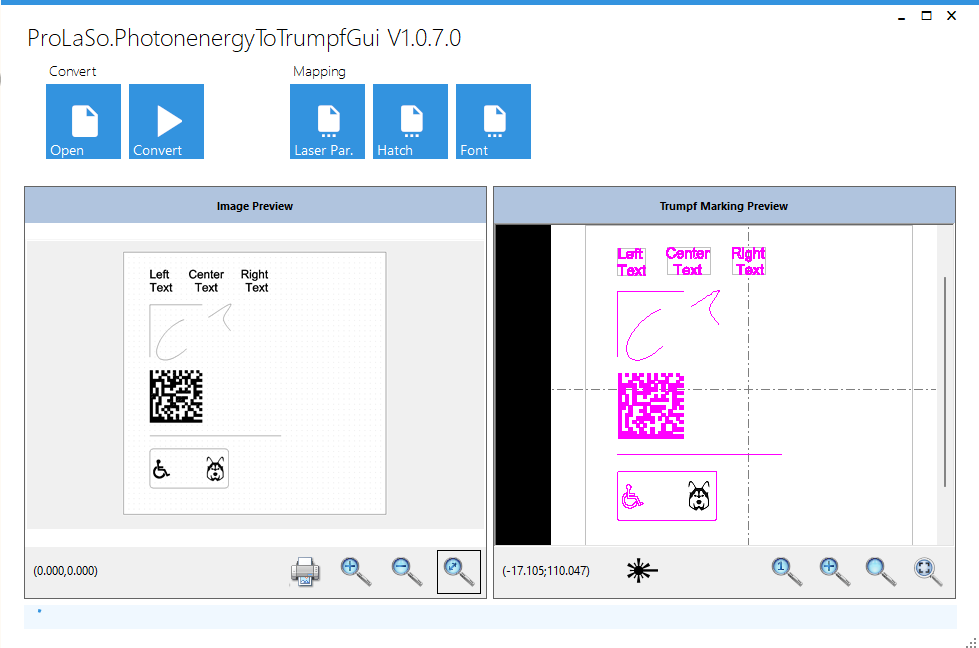This screenshot has width=979, height=648.
Task: Zoom in on the Trumpf Marking Preview
Action: 834,571
